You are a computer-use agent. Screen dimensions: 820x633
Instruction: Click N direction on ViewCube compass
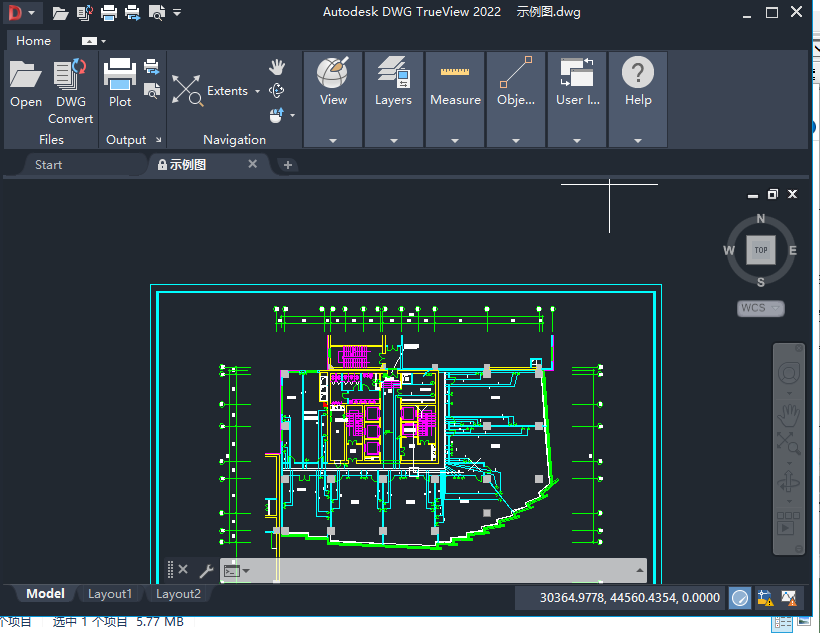pyautogui.click(x=761, y=219)
